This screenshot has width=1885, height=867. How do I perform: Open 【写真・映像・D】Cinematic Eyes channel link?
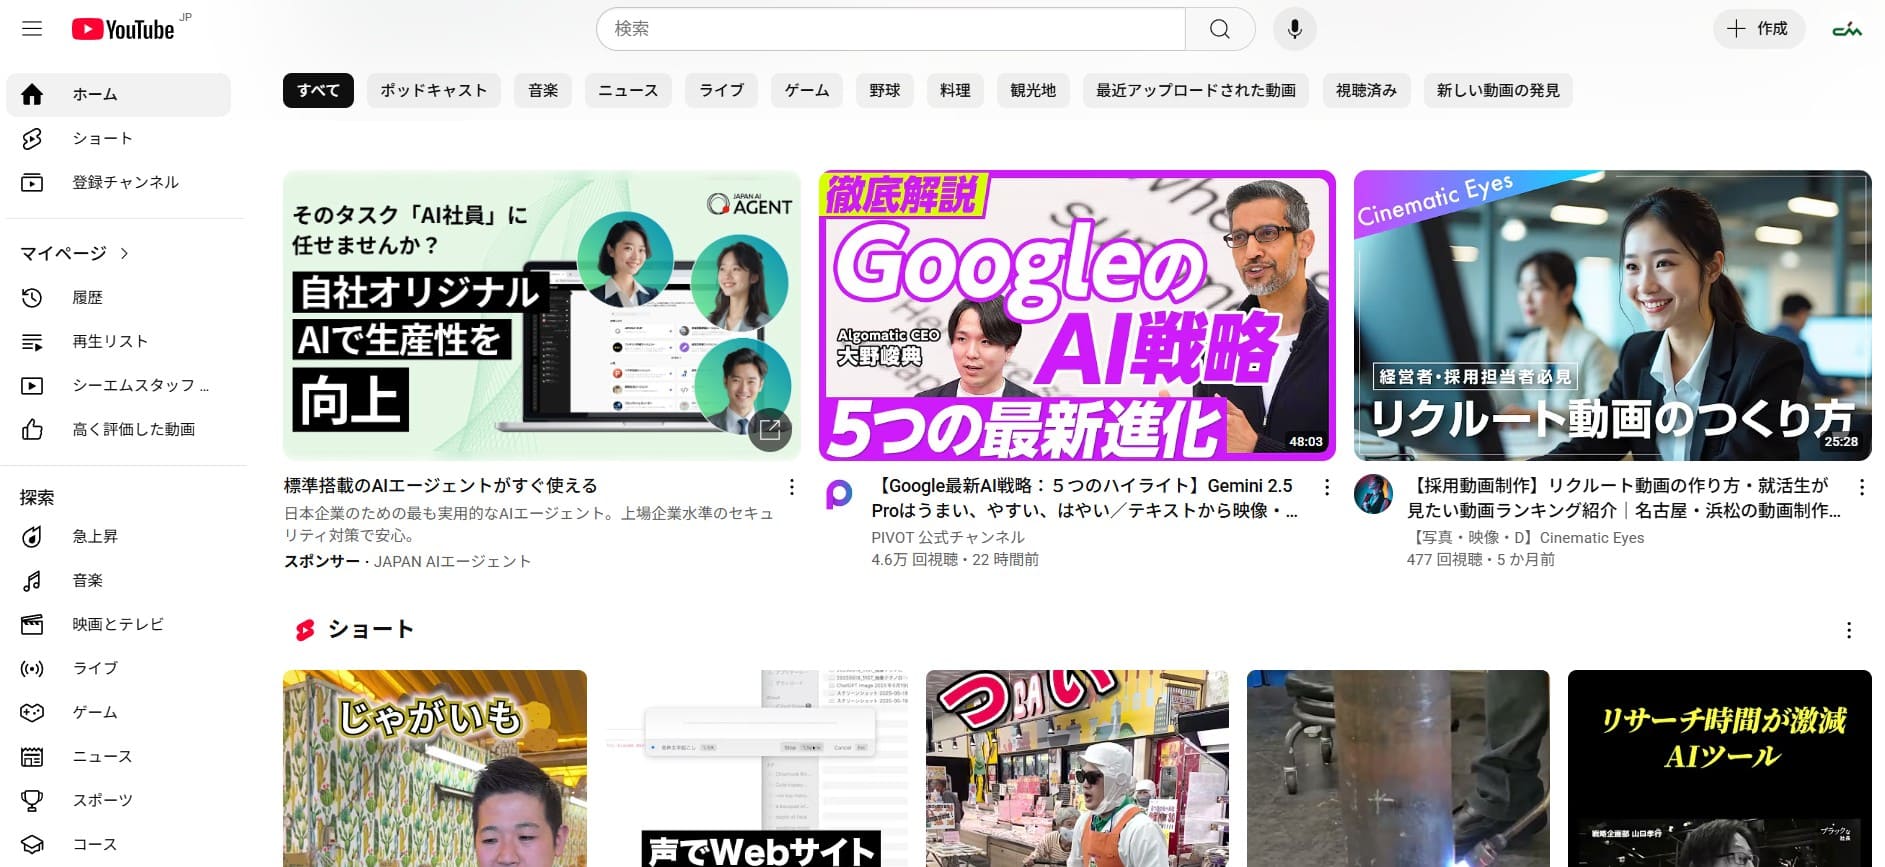click(x=1525, y=537)
